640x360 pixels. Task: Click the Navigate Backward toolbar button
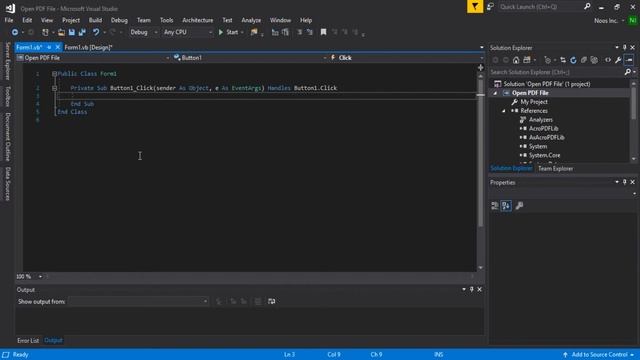(15, 32)
